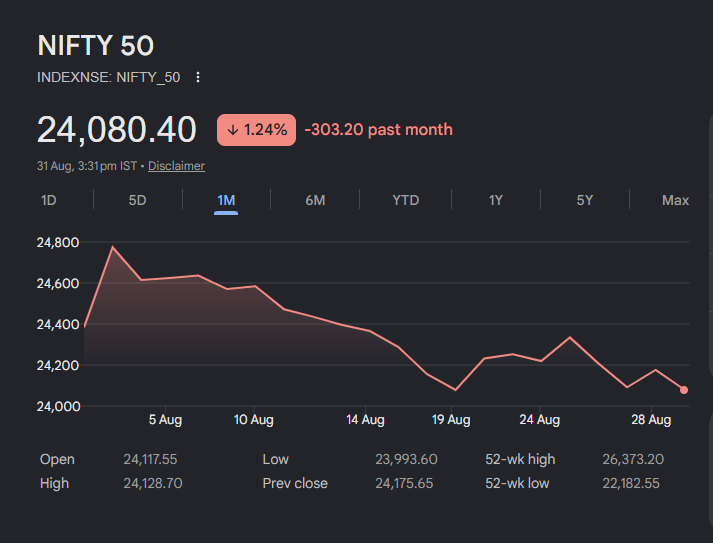Image resolution: width=713 pixels, height=543 pixels.
Task: Click the 52-wk low value 22,182.55
Action: (x=631, y=483)
